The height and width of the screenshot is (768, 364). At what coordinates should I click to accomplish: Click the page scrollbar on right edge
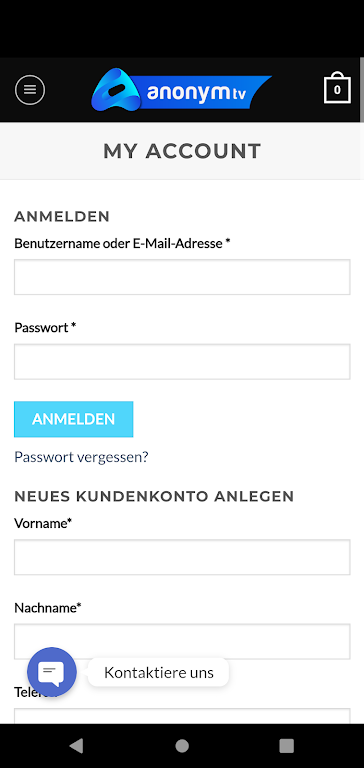coord(362,91)
